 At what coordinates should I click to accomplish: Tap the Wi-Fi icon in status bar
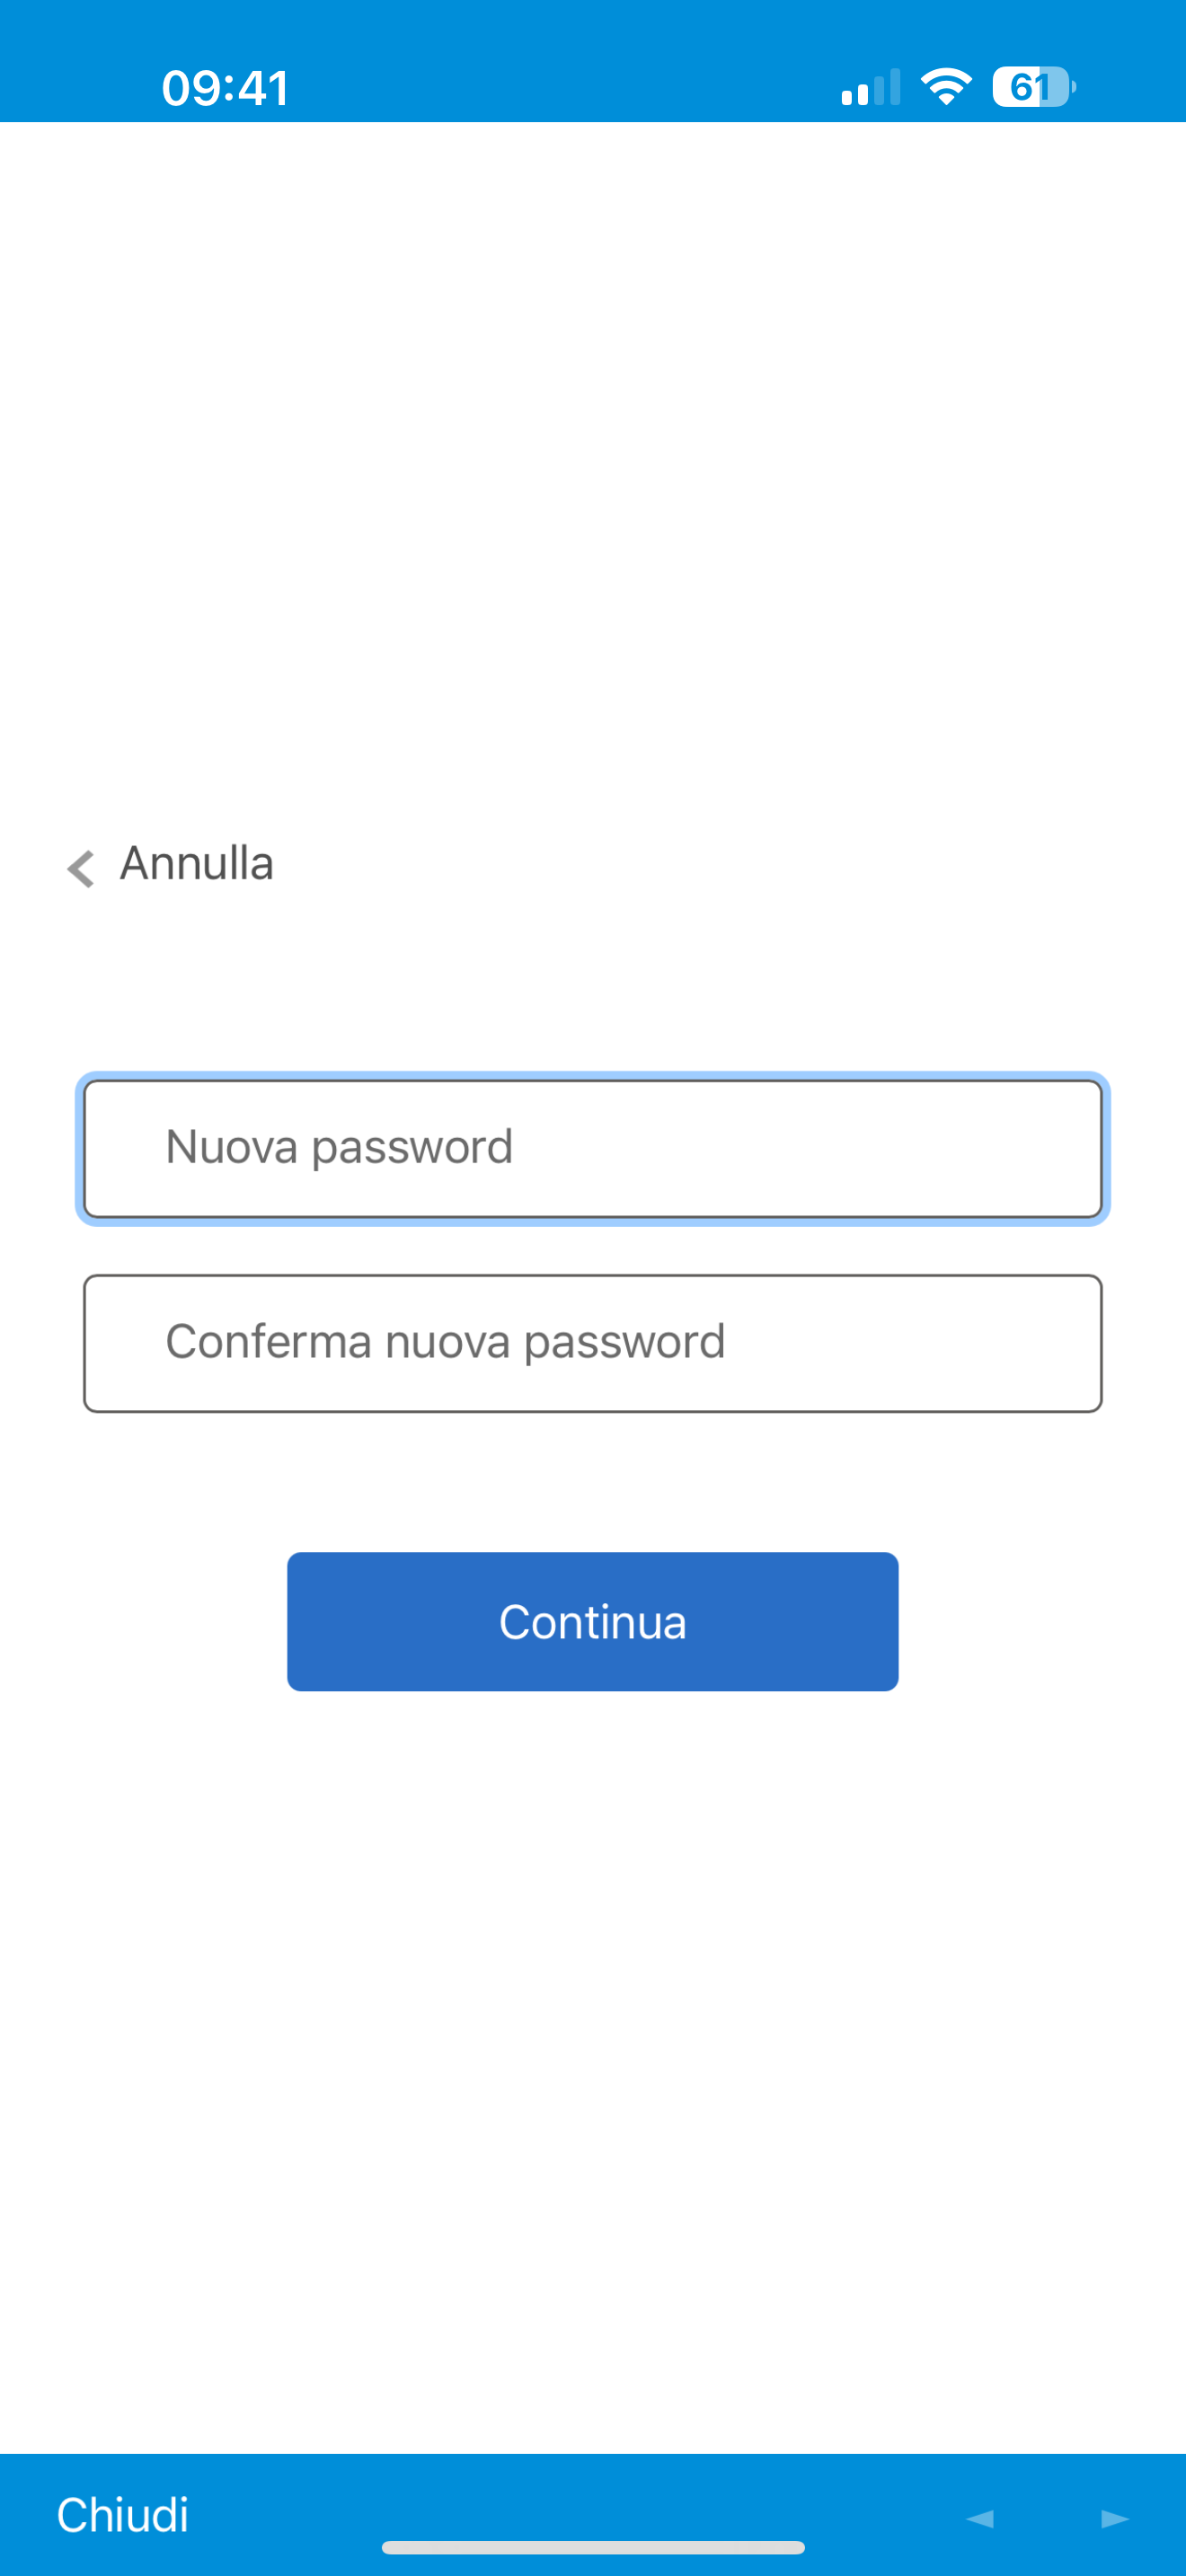point(946,87)
